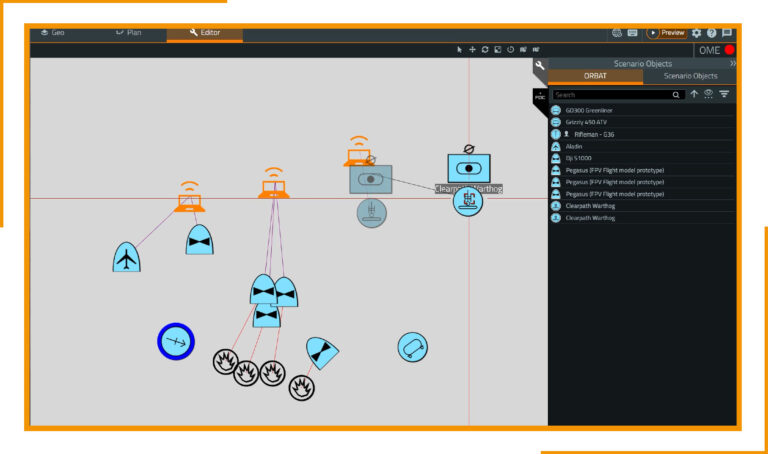Toggle the red OME record indicator
Image resolution: width=768 pixels, height=454 pixels.
729,50
